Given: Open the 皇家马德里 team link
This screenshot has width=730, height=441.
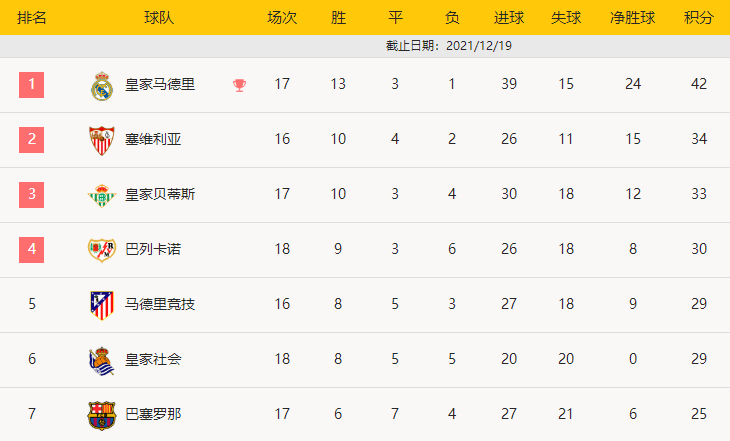Looking at the screenshot, I should point(160,85).
